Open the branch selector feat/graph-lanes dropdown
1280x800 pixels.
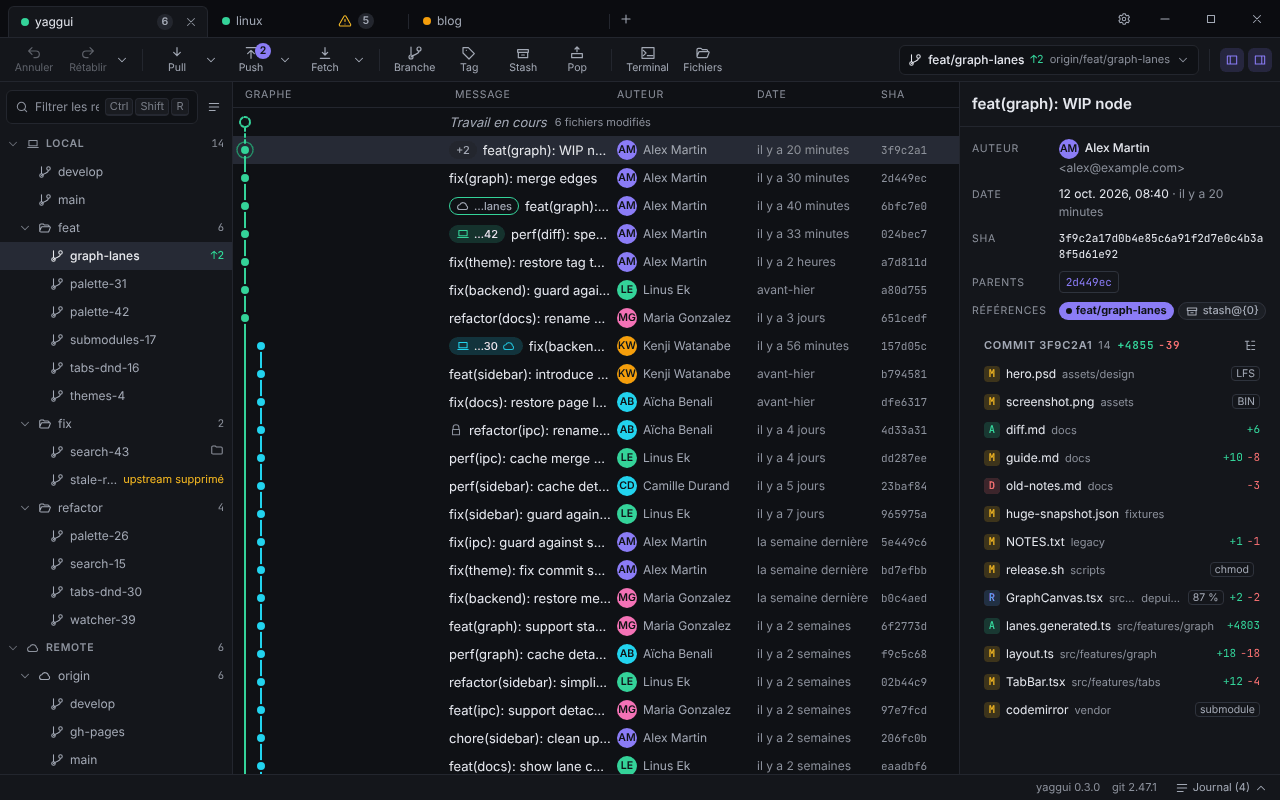click(x=1049, y=60)
